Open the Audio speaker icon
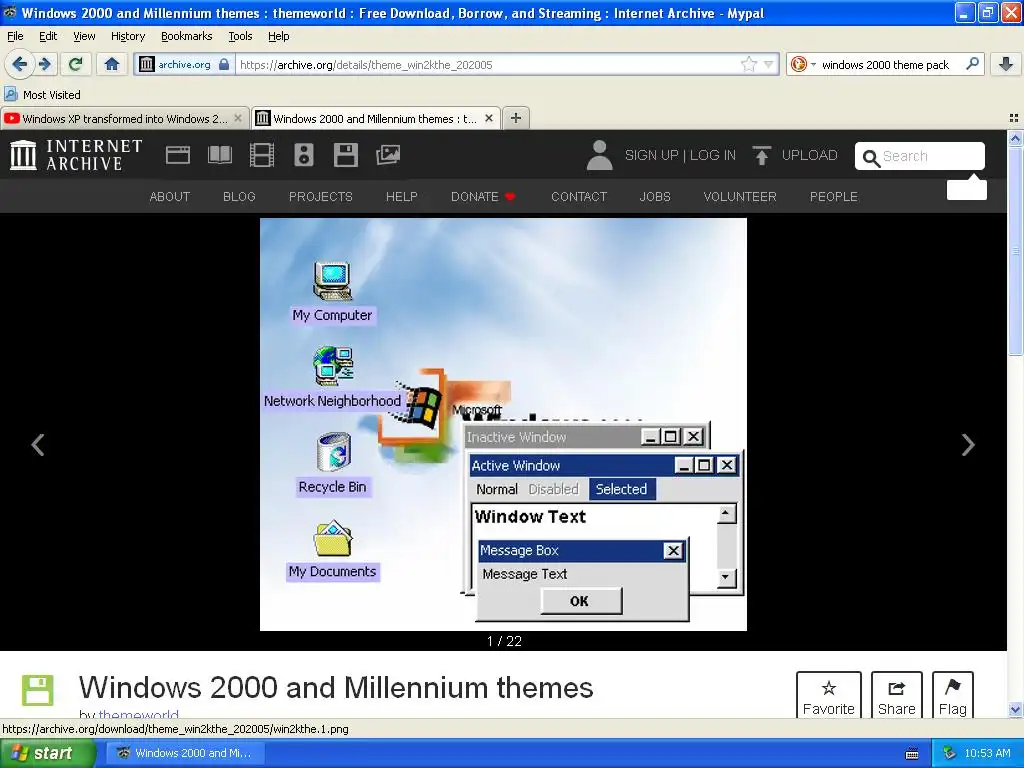Screen dimensions: 1024x768 coord(304,155)
